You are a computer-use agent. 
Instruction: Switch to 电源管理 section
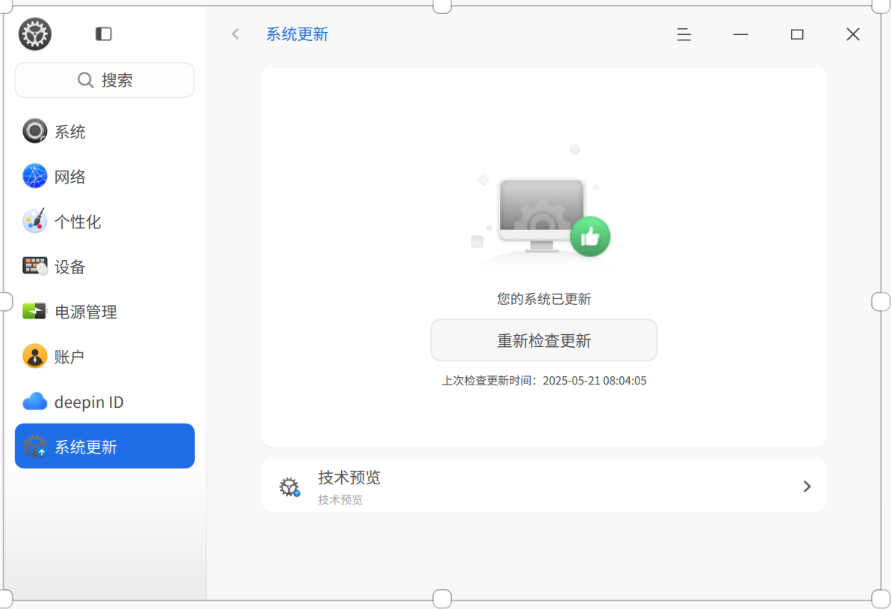pyautogui.click(x=105, y=311)
